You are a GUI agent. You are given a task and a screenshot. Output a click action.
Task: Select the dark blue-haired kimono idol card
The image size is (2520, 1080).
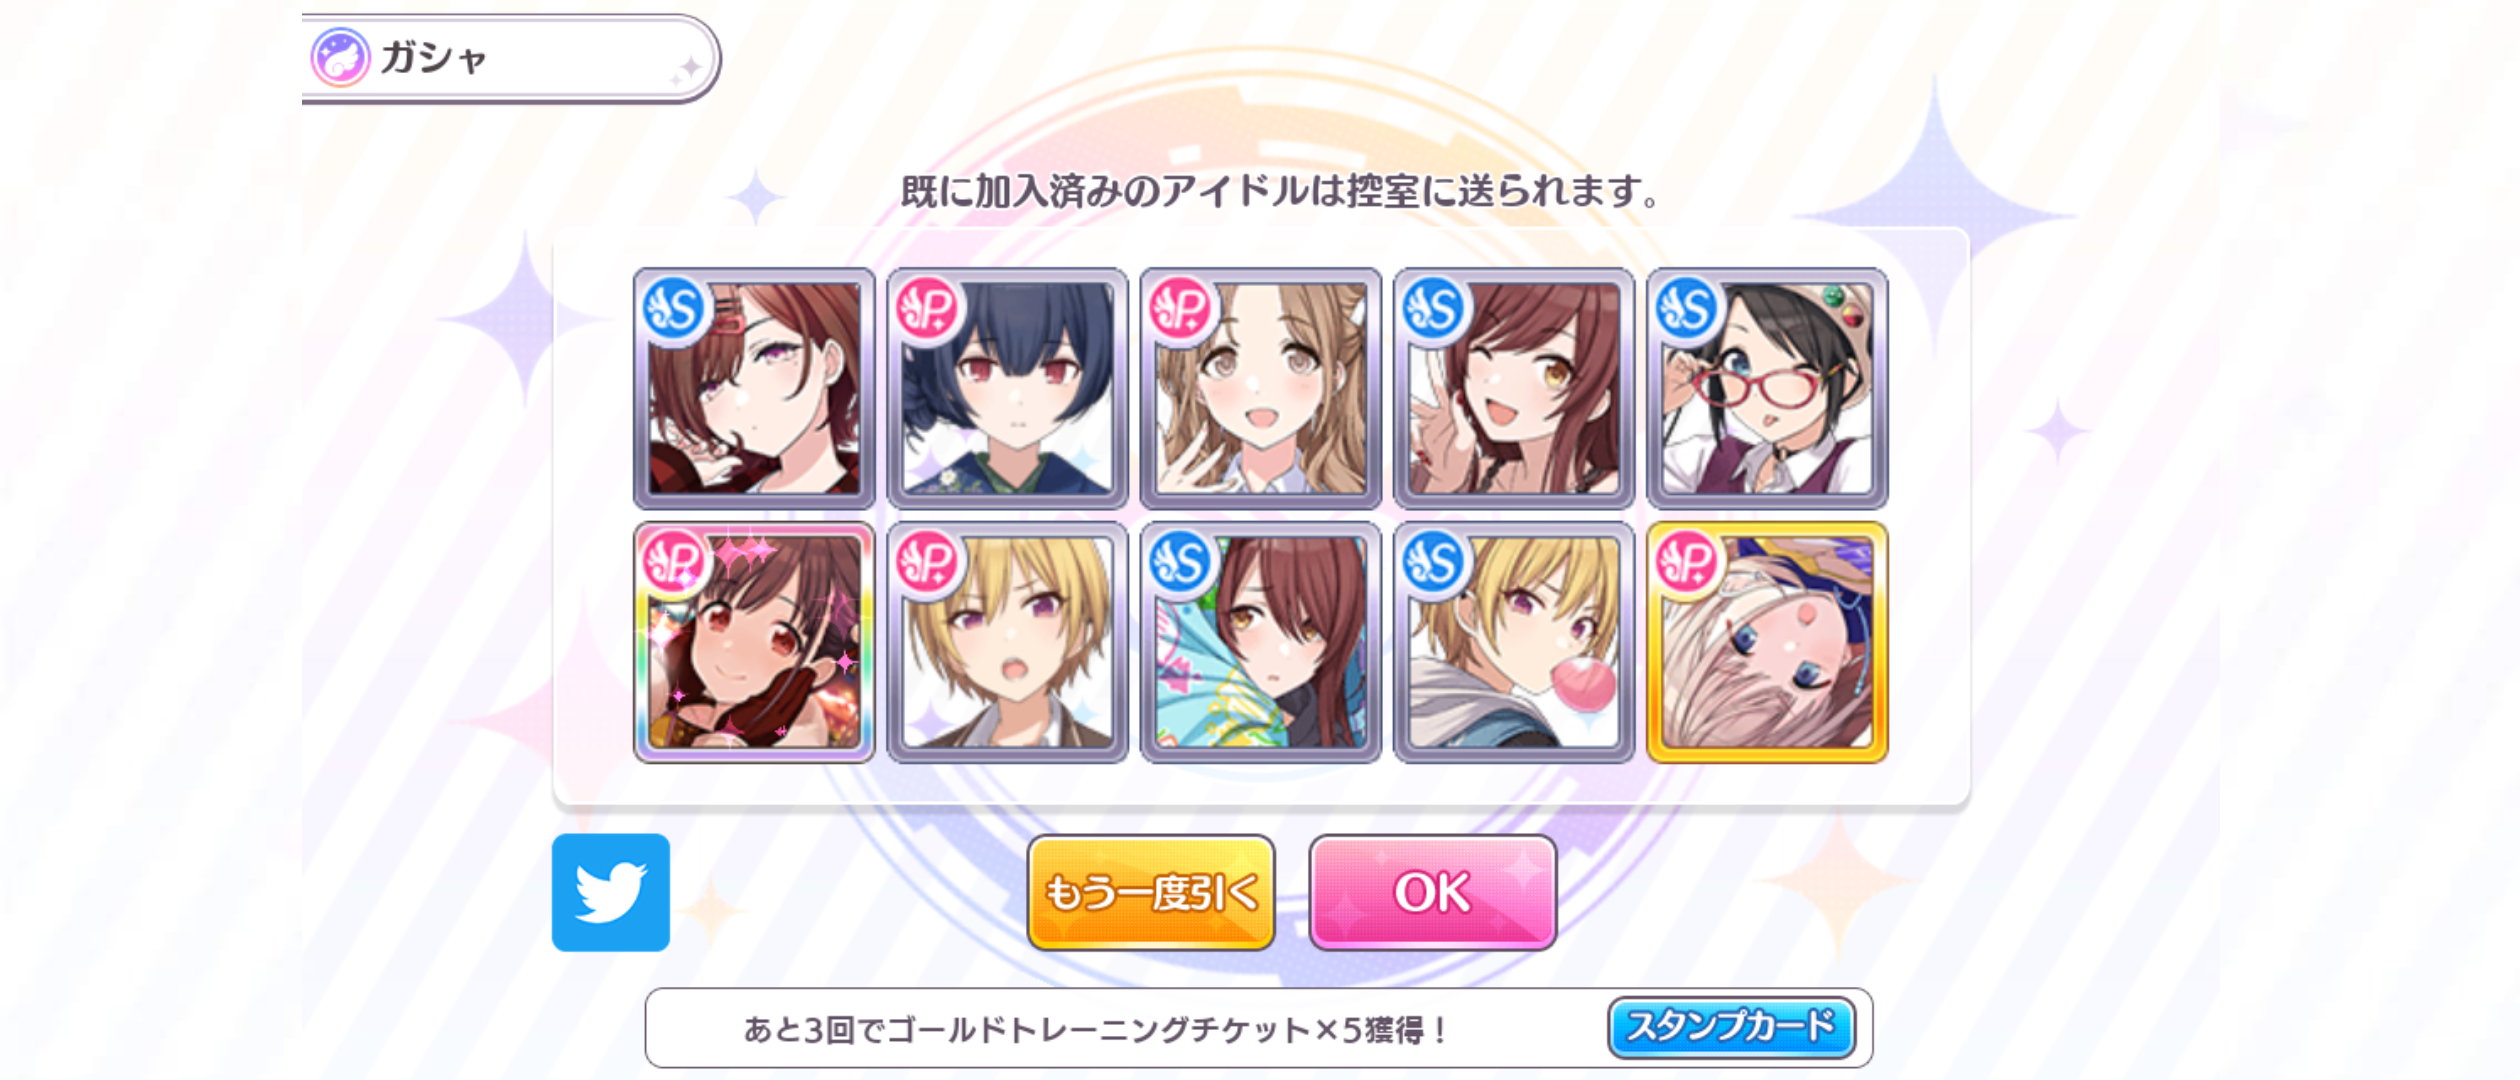pos(1007,388)
